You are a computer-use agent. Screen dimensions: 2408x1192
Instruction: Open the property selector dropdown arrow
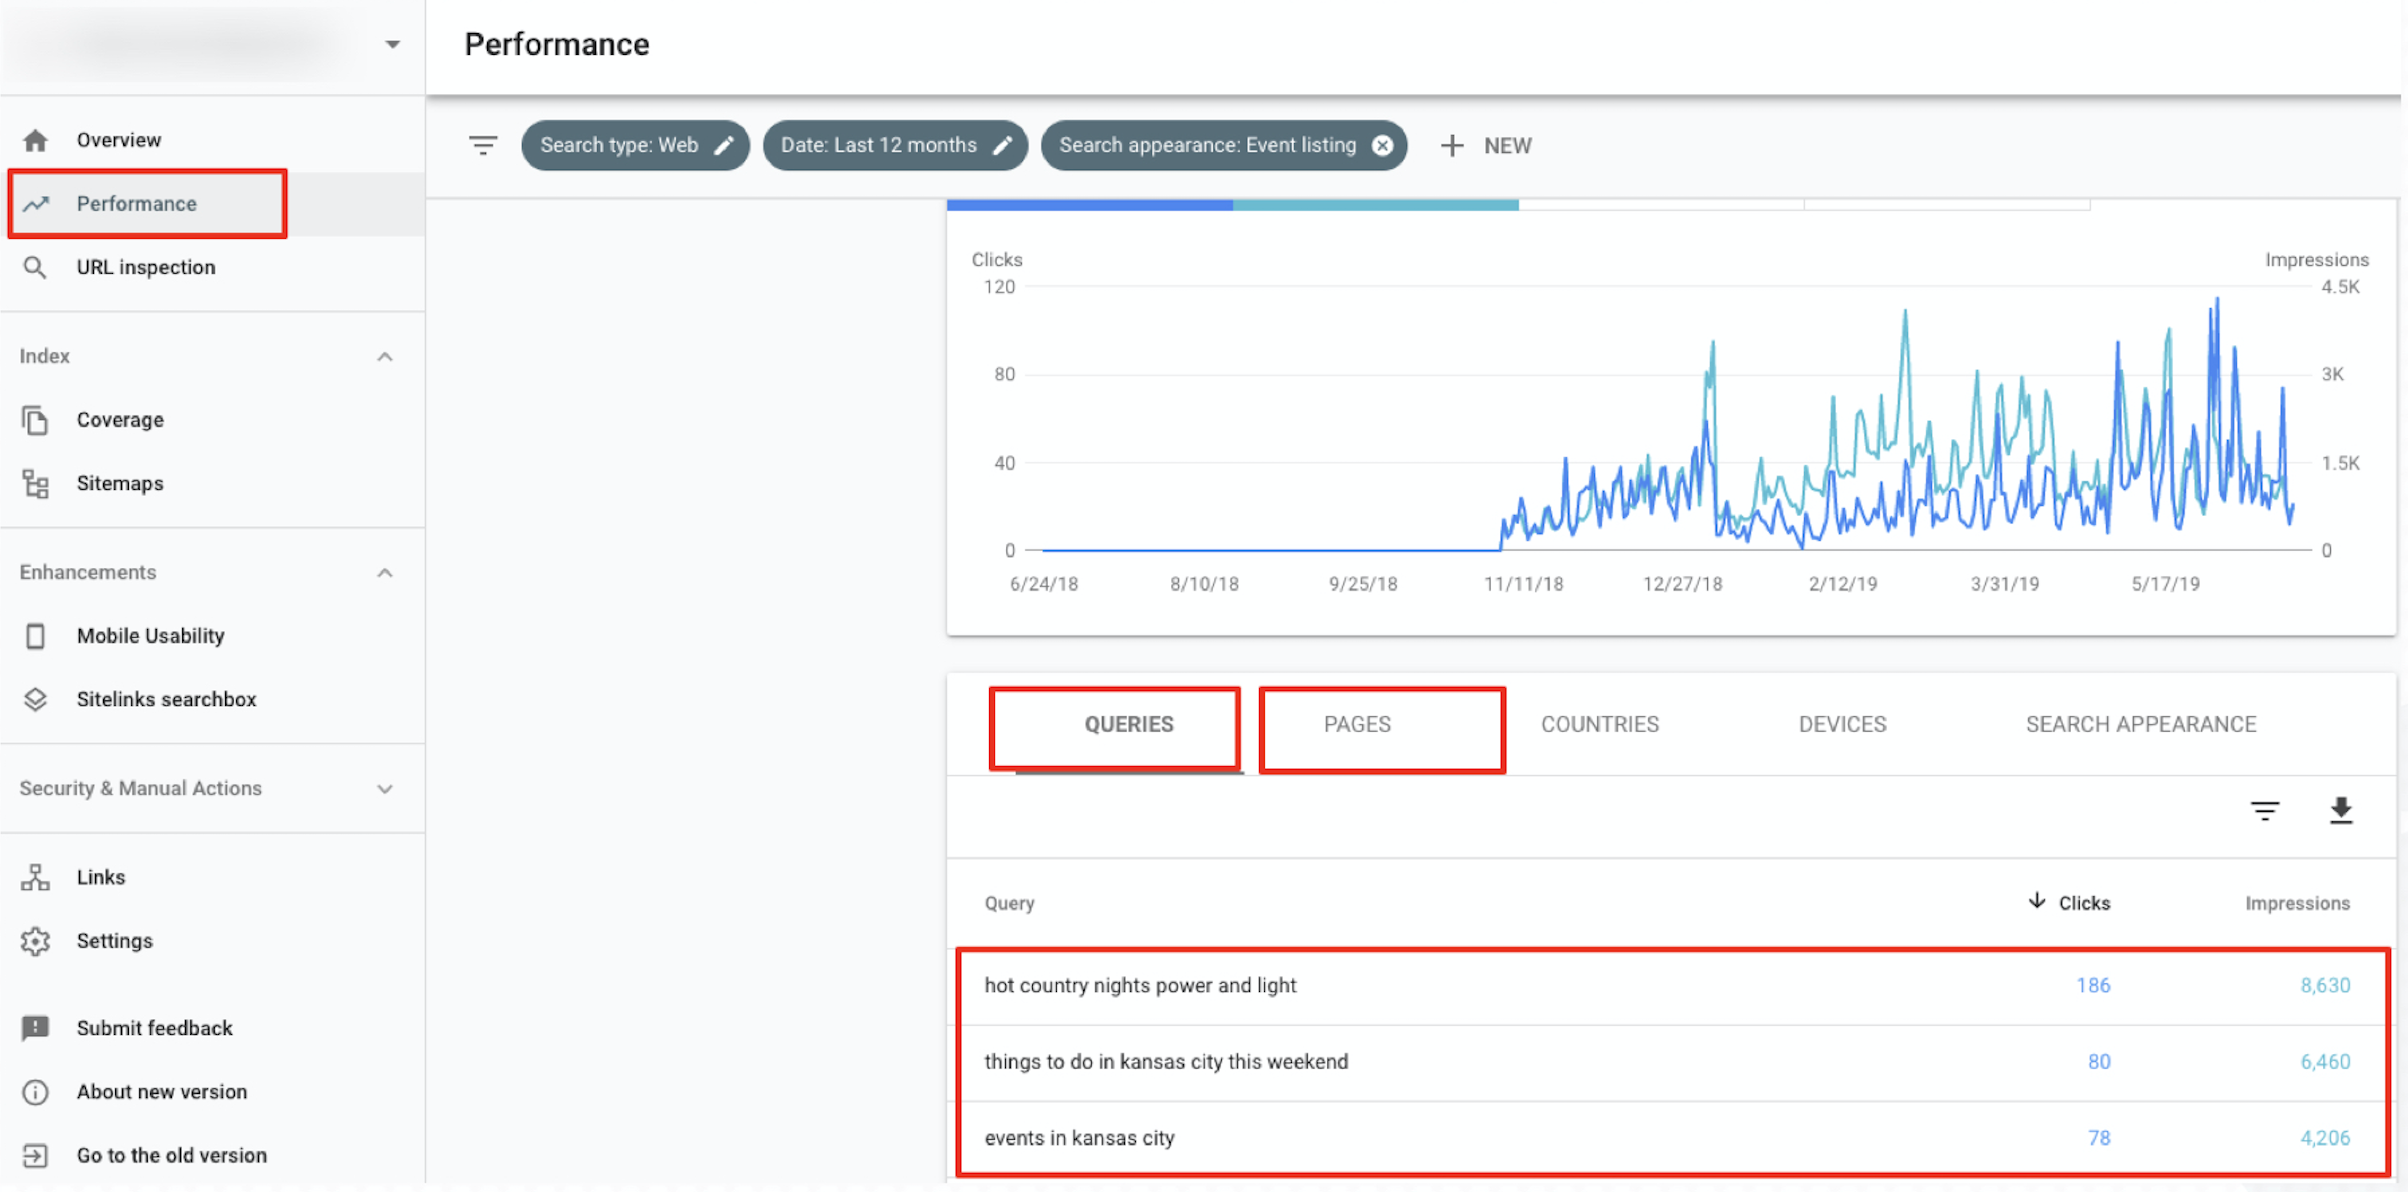[x=392, y=45]
